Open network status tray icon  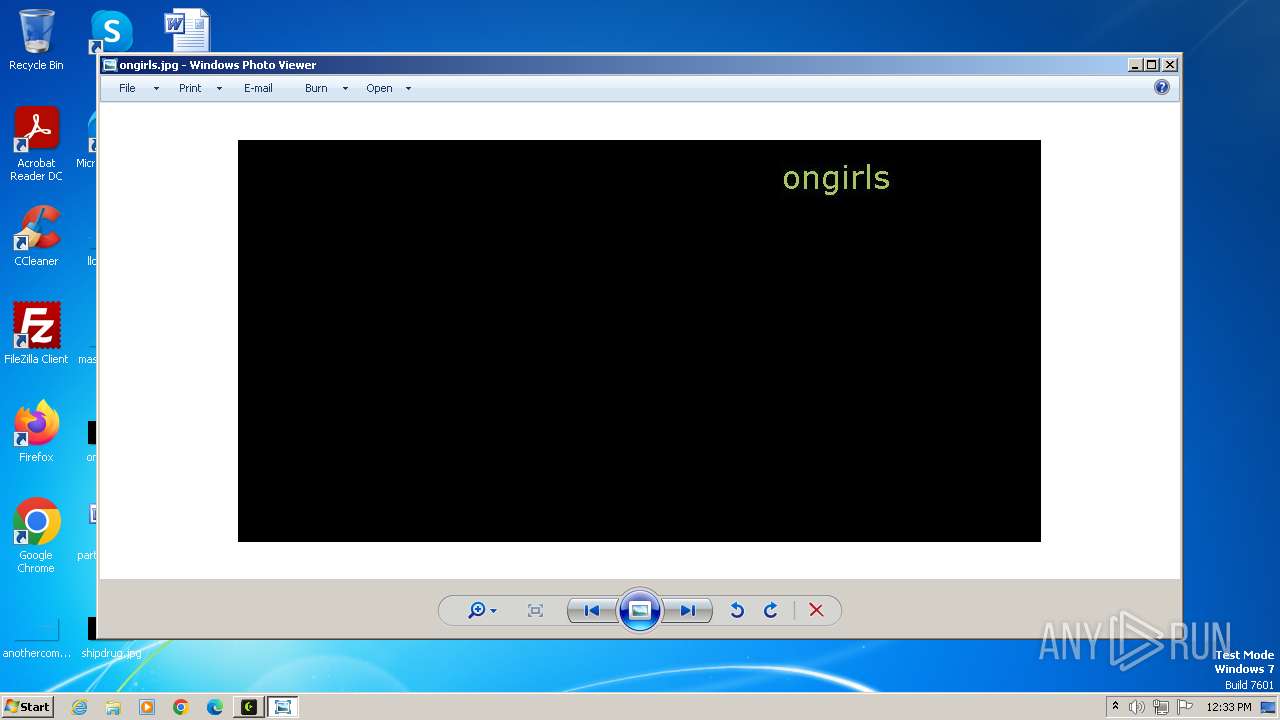point(1161,707)
